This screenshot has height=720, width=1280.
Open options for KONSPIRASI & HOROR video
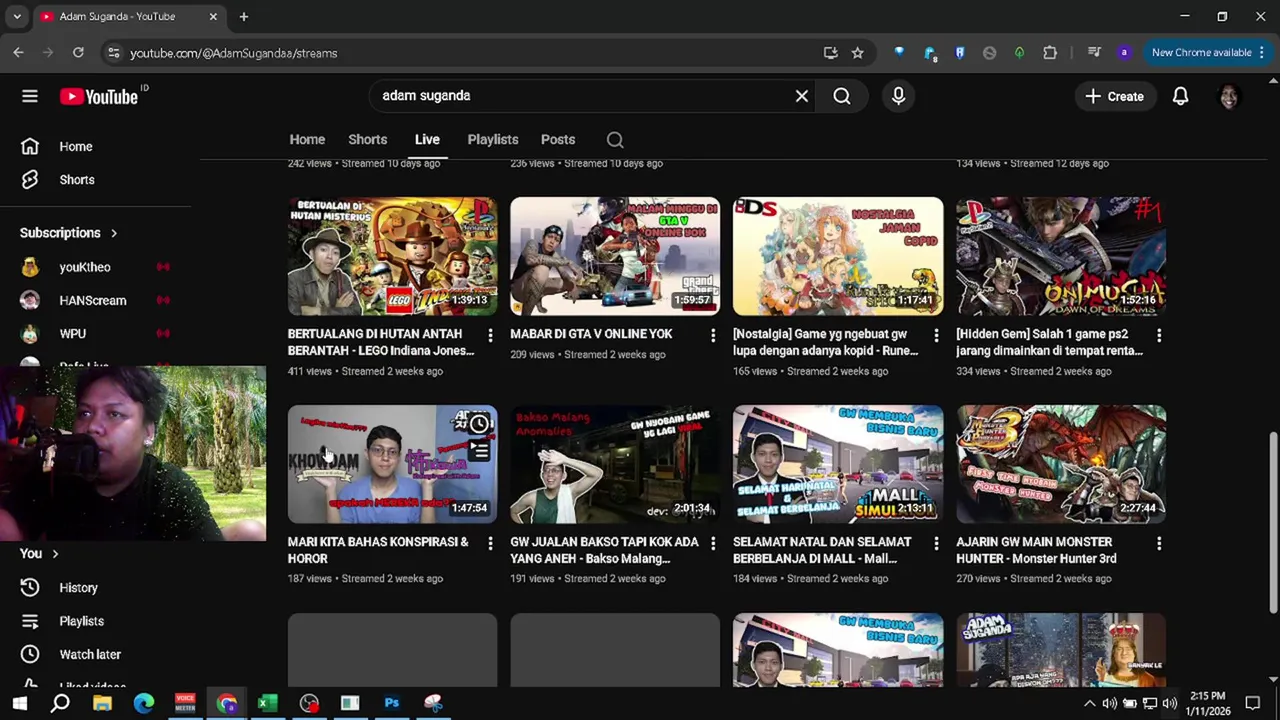490,543
